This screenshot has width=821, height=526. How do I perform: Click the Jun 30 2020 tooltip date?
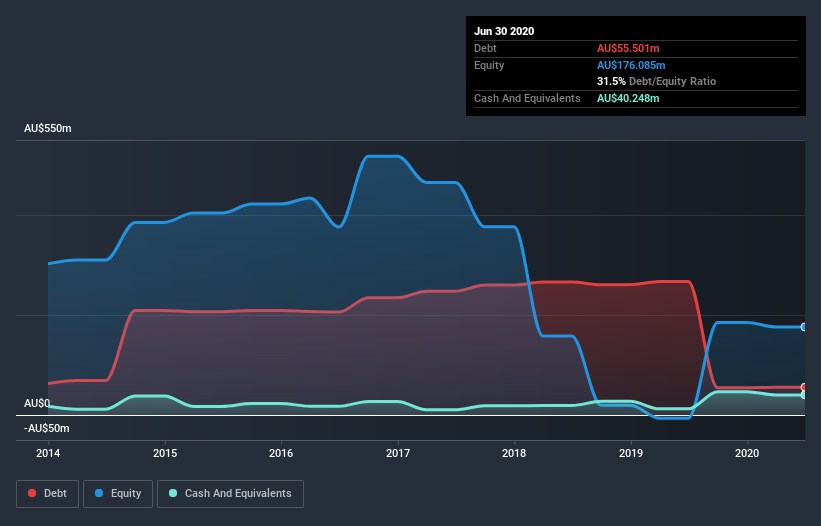tap(504, 31)
